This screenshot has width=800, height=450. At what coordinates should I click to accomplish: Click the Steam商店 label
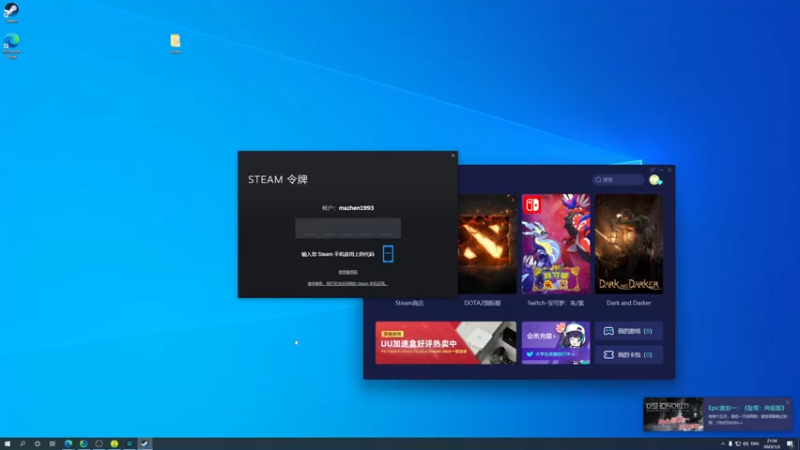coord(409,303)
